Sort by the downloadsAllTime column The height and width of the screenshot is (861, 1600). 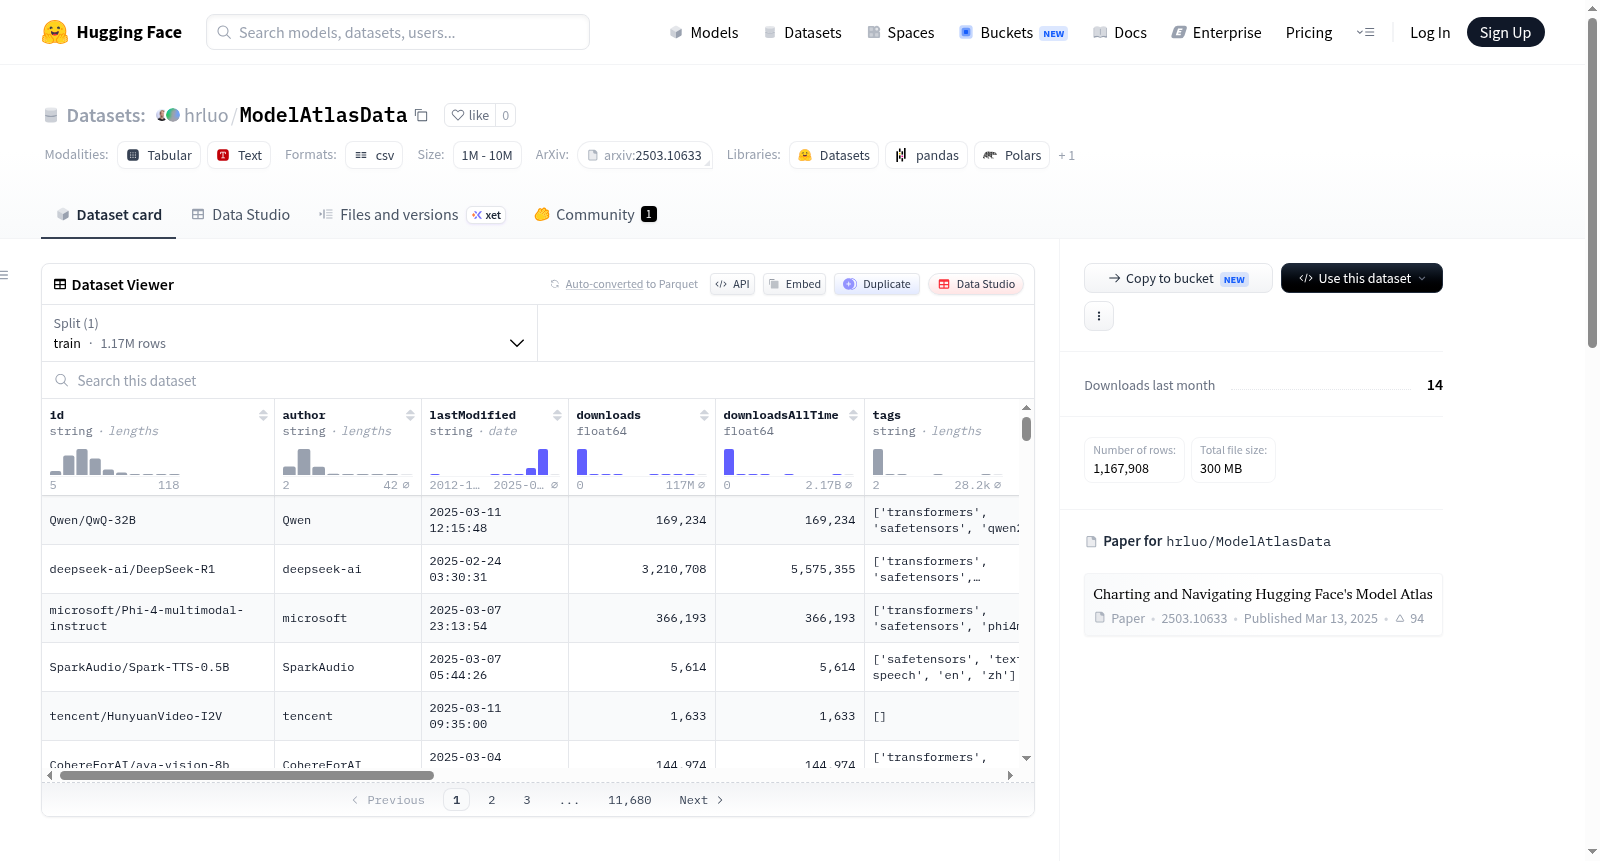[x=853, y=415]
